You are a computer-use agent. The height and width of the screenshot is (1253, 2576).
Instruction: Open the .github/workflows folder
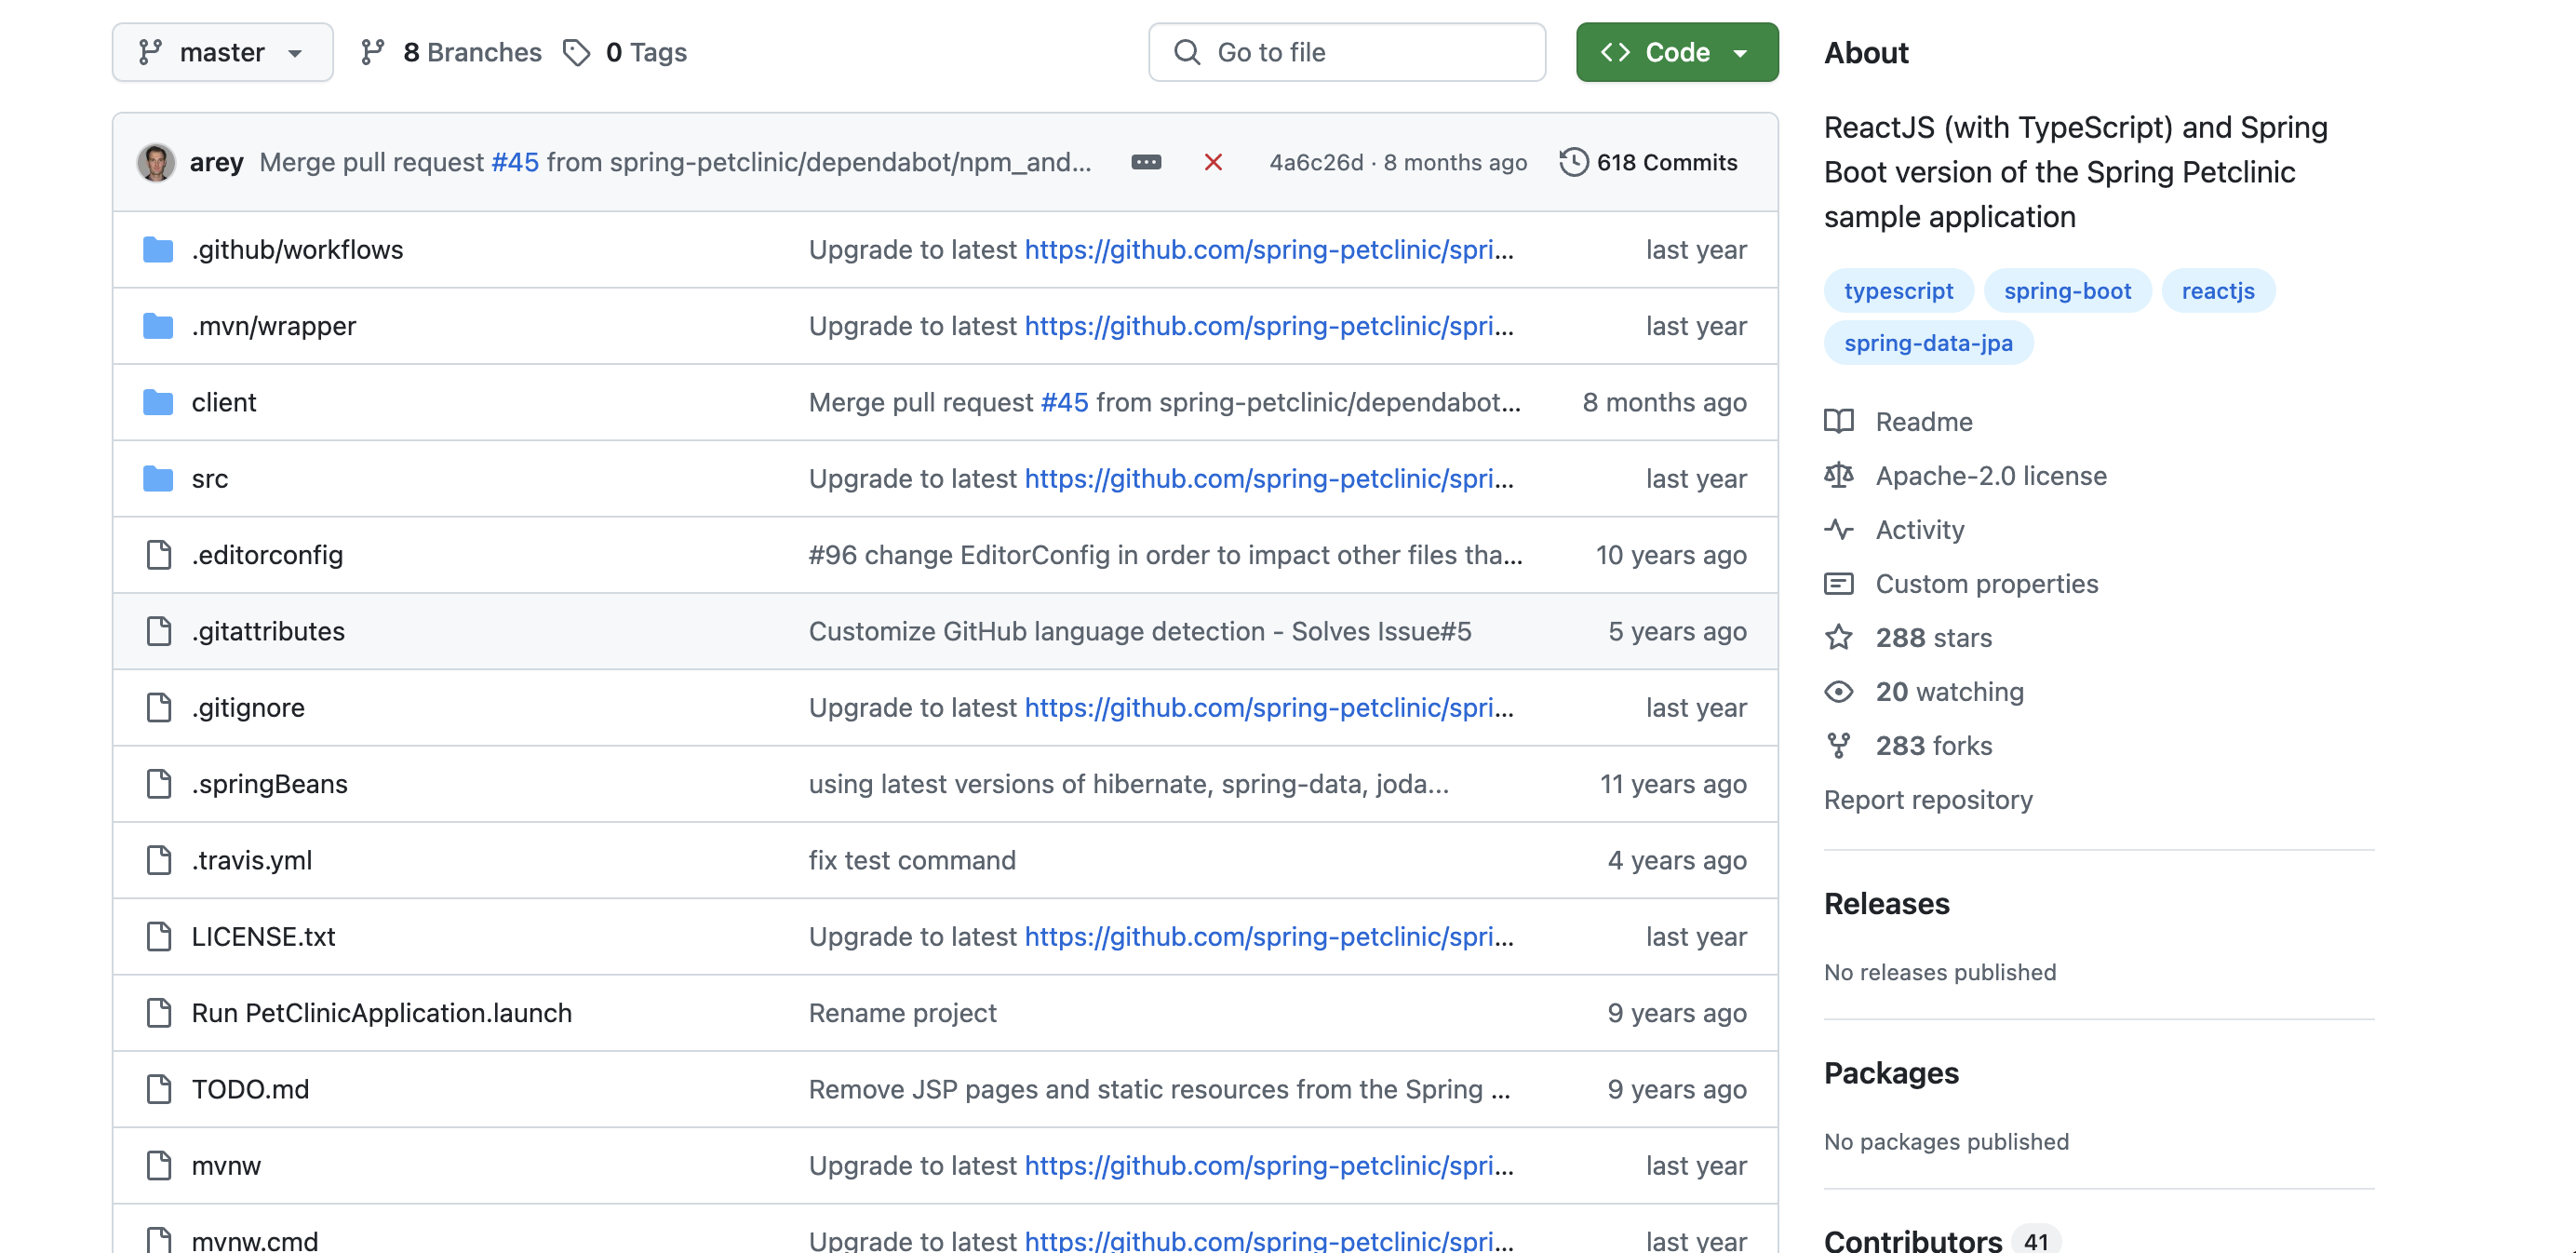click(x=297, y=249)
